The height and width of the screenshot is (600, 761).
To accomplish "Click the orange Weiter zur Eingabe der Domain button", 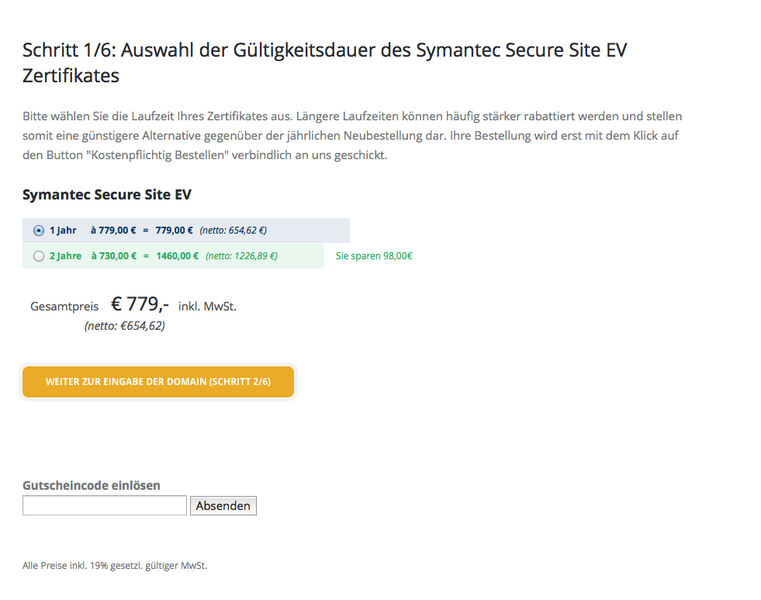I will pyautogui.click(x=158, y=382).
